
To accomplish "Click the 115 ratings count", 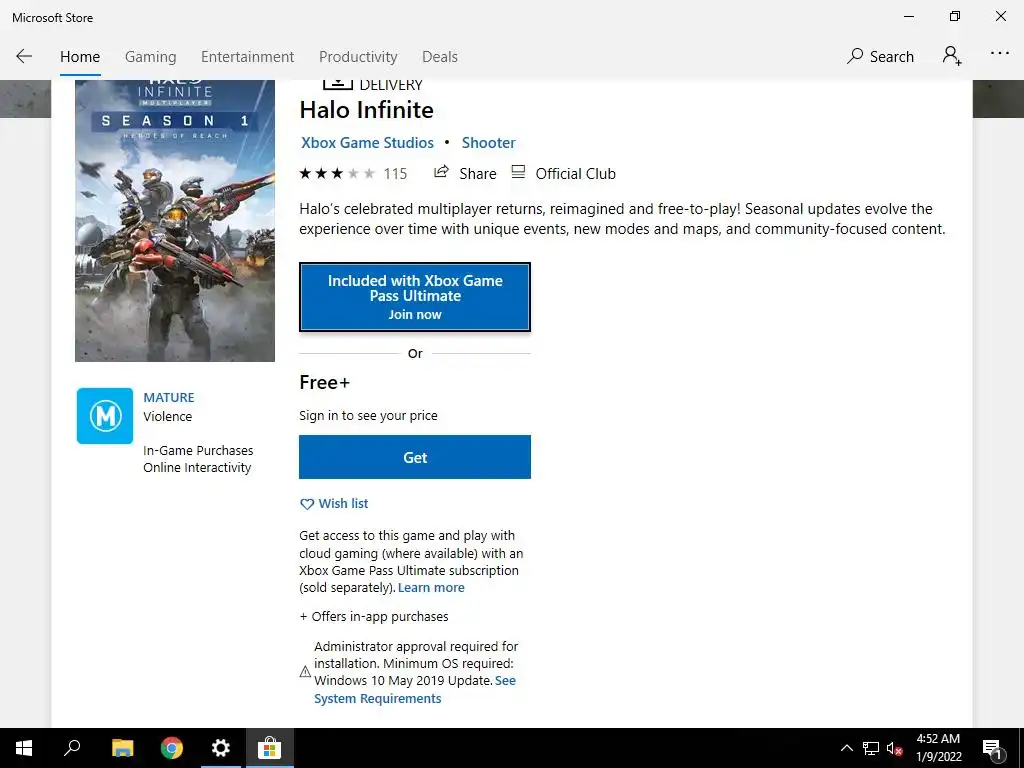I will pyautogui.click(x=395, y=174).
